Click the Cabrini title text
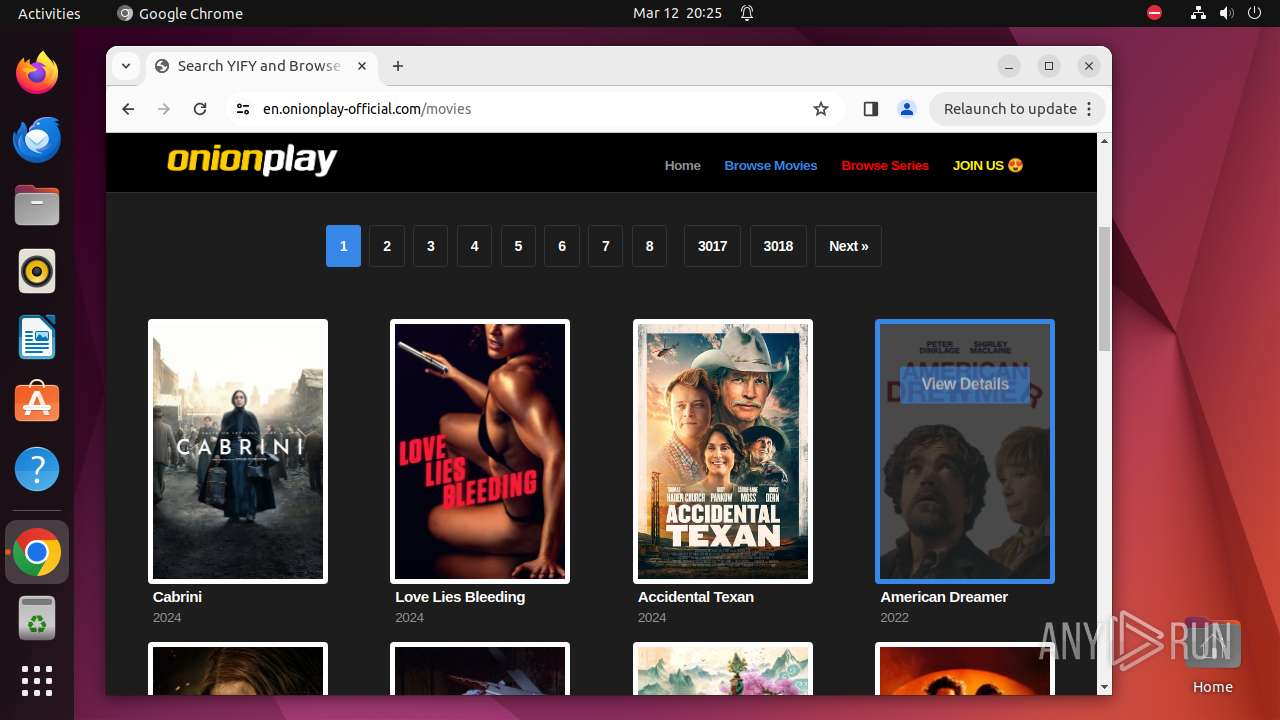The image size is (1280, 720). (x=177, y=597)
